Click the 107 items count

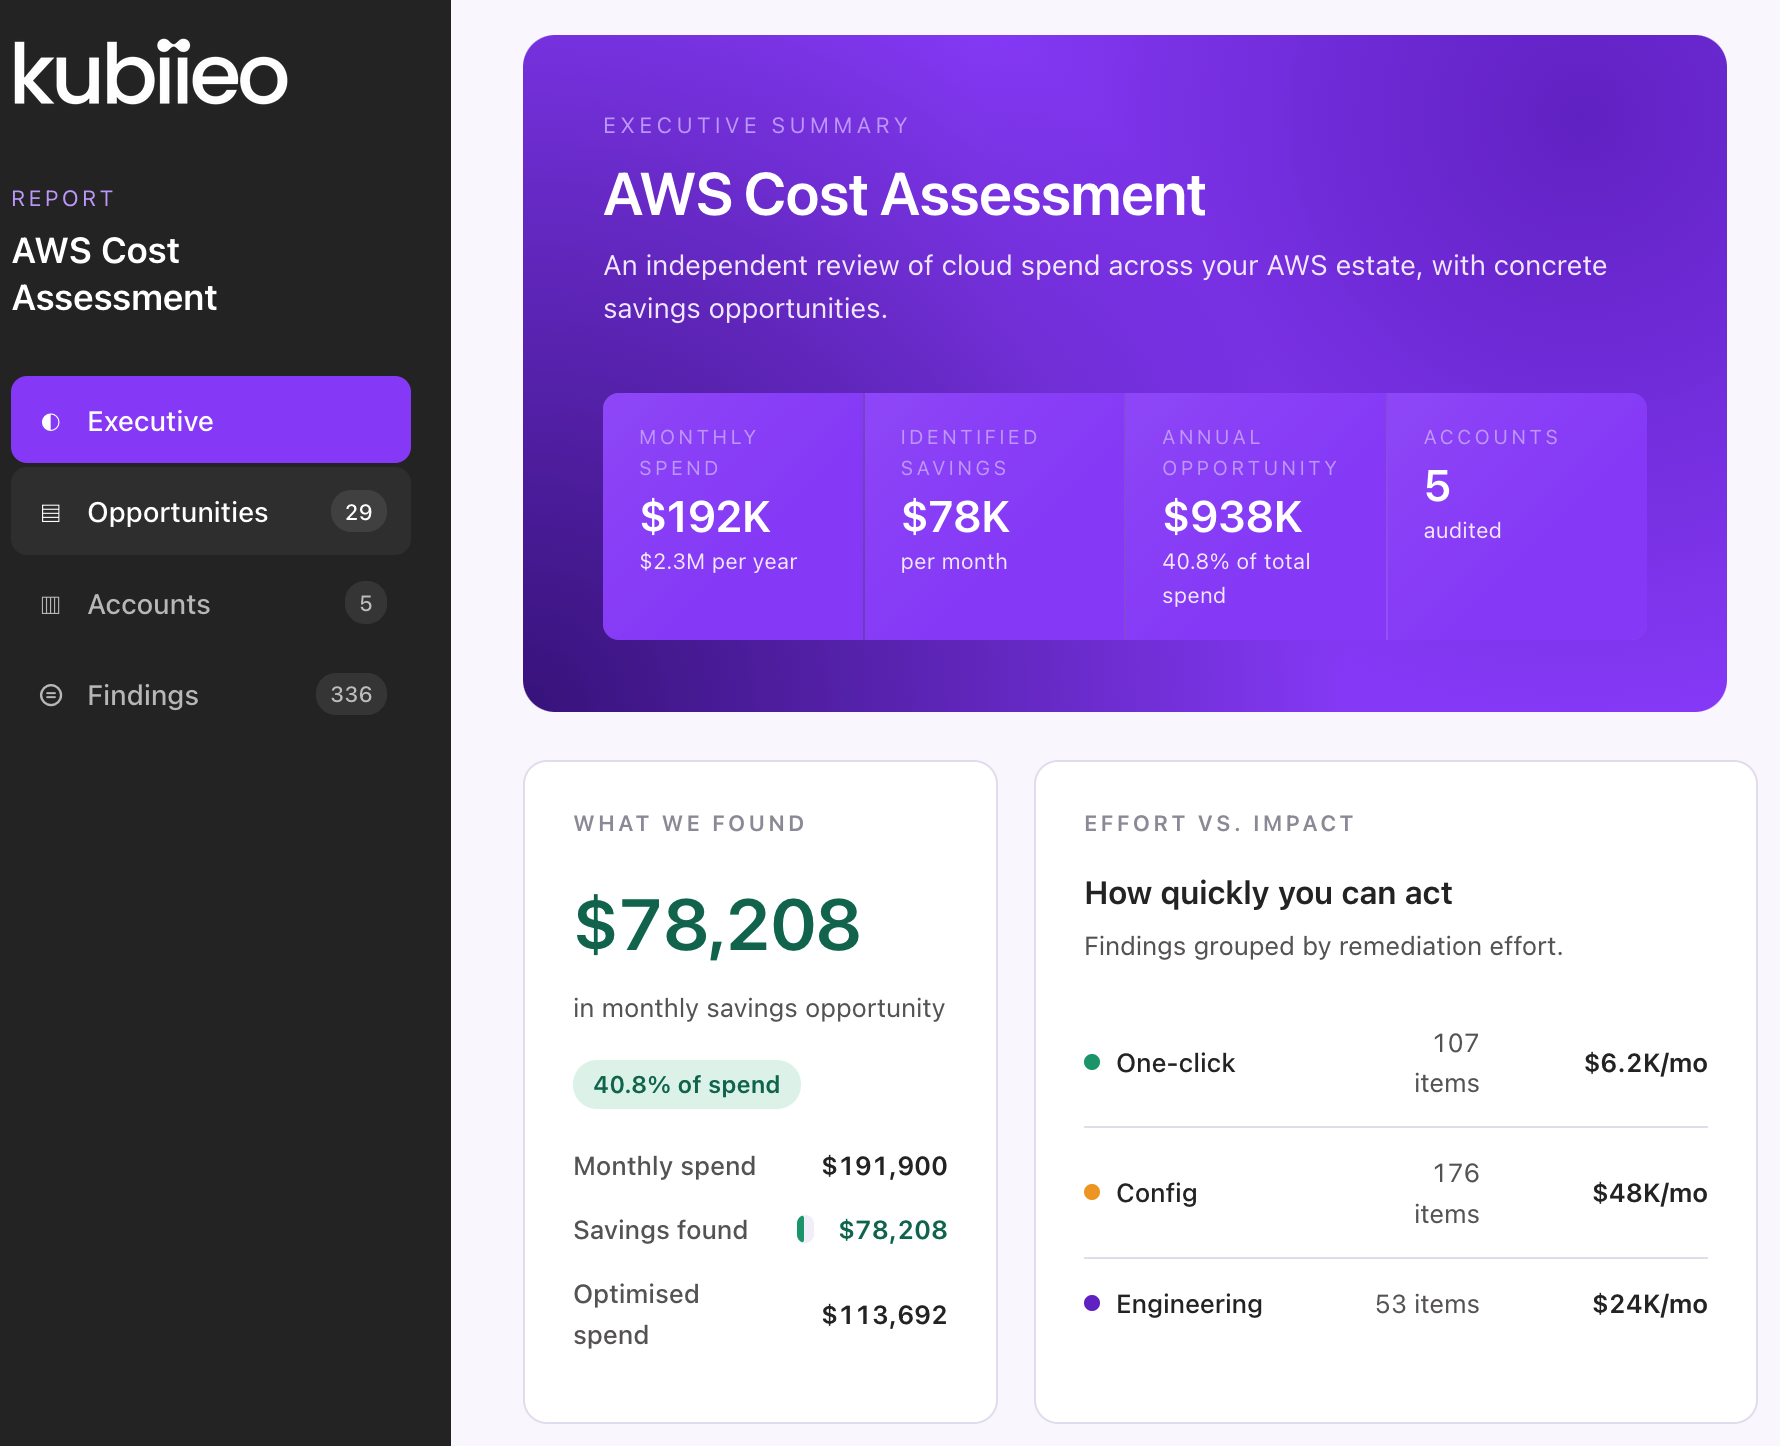tap(1447, 1063)
